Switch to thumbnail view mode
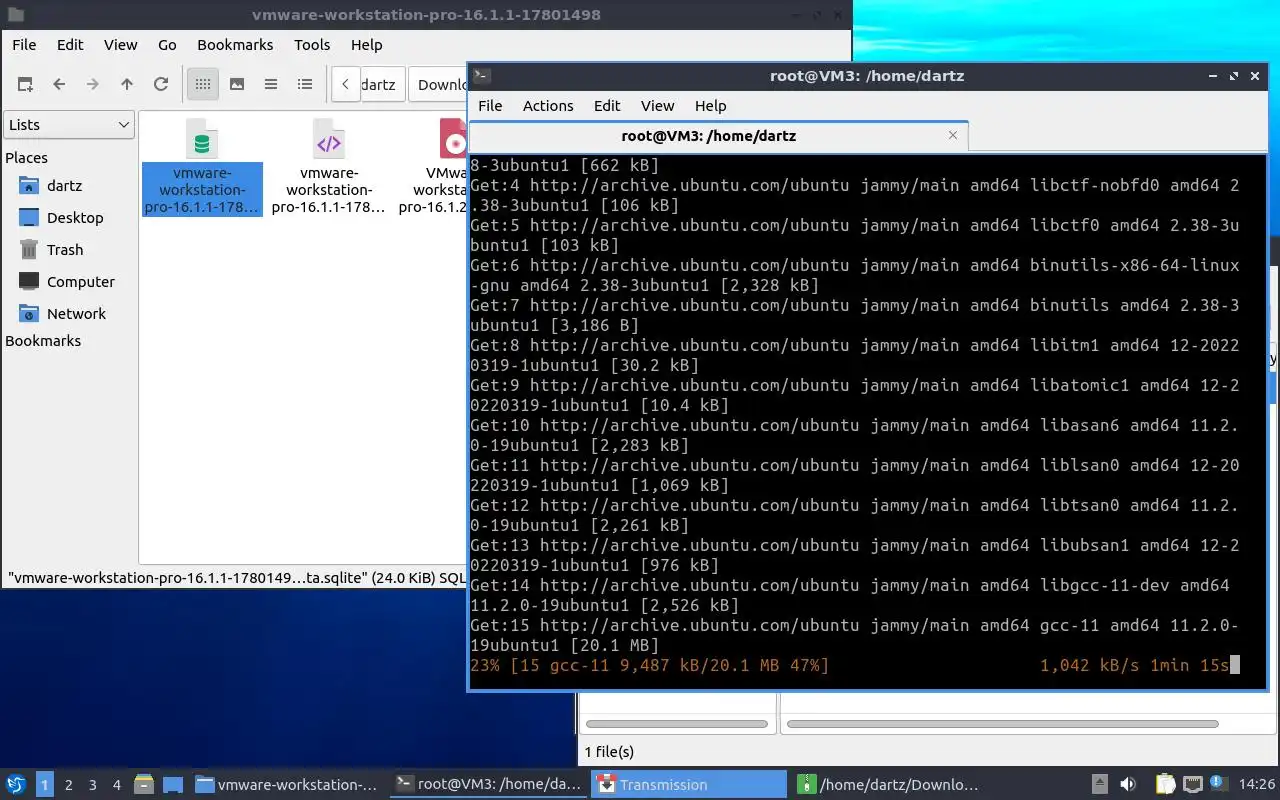The height and width of the screenshot is (800, 1280). pos(237,85)
